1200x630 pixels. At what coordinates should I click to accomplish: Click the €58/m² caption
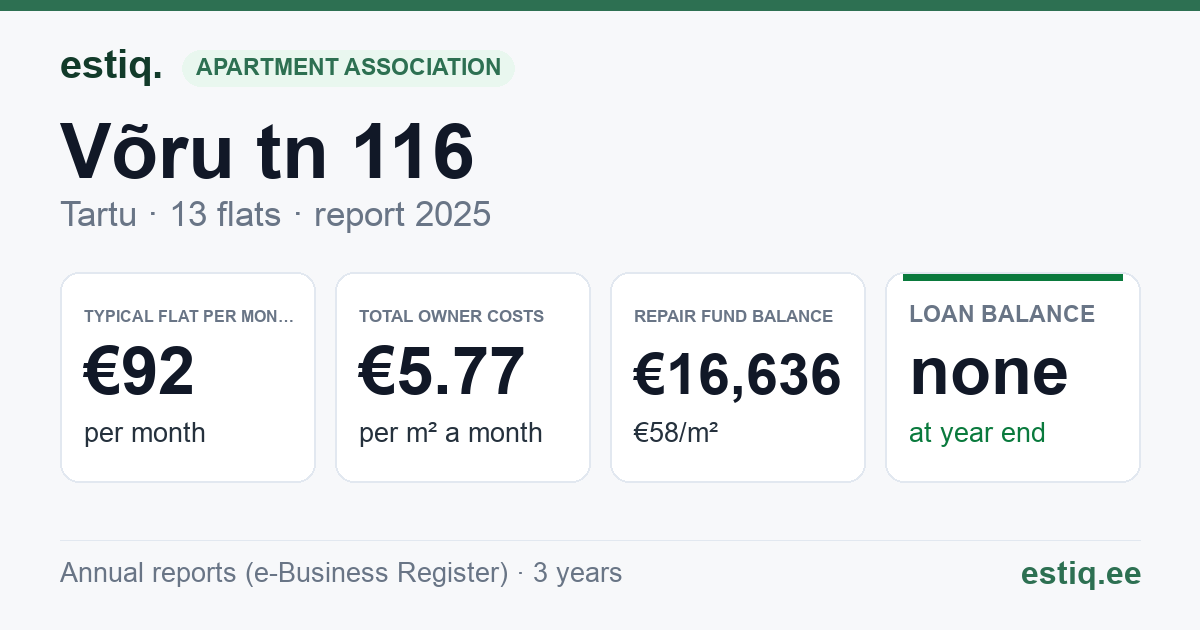[676, 433]
